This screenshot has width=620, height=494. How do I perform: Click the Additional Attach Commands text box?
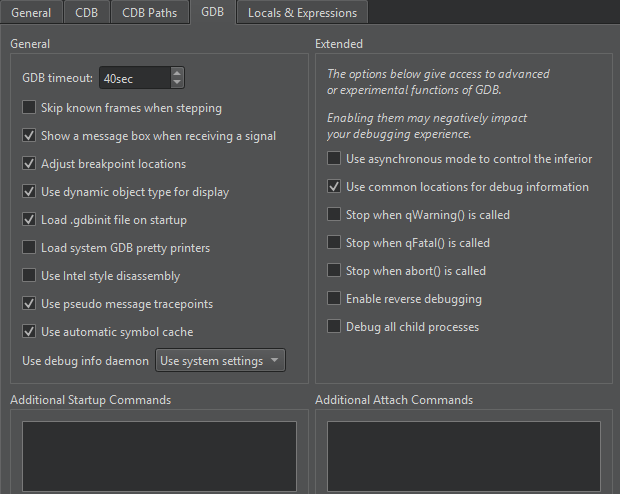464,456
